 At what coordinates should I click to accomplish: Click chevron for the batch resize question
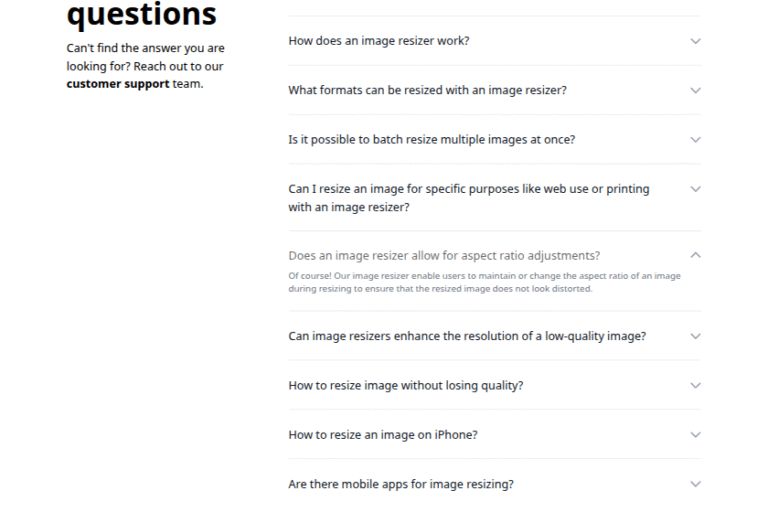[x=696, y=140]
